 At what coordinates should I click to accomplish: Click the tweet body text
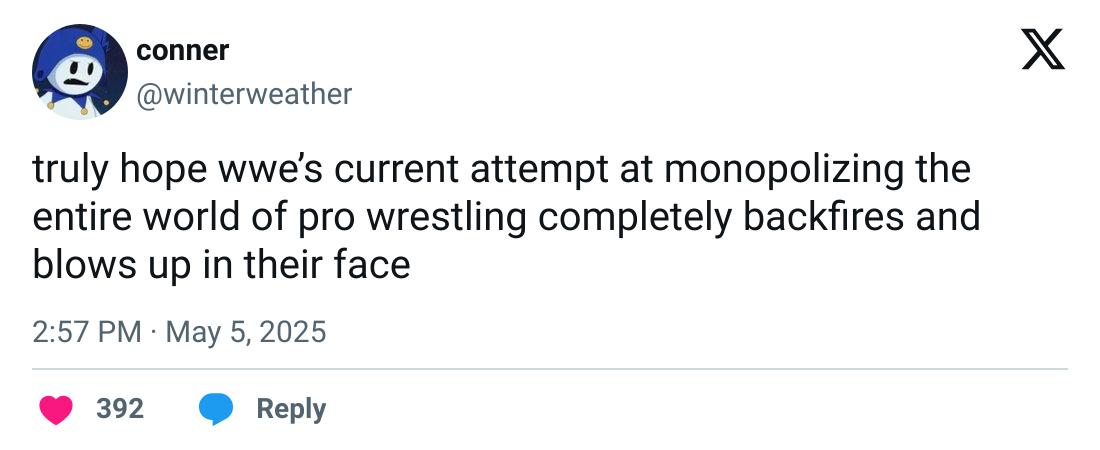tap(500, 218)
